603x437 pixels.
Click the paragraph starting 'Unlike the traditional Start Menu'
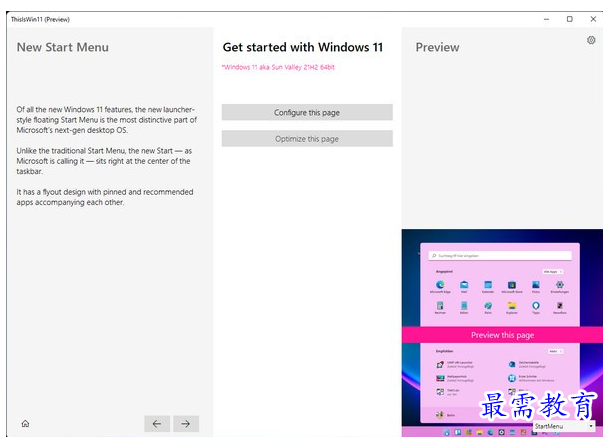[104, 161]
